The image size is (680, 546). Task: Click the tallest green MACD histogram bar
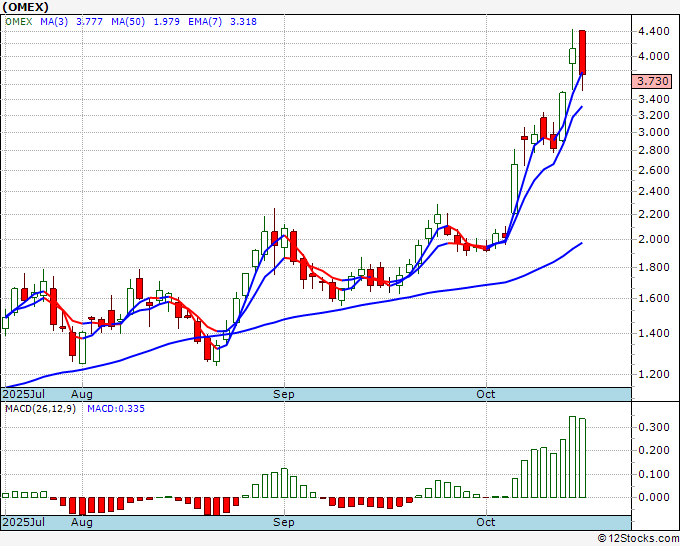[x=572, y=457]
